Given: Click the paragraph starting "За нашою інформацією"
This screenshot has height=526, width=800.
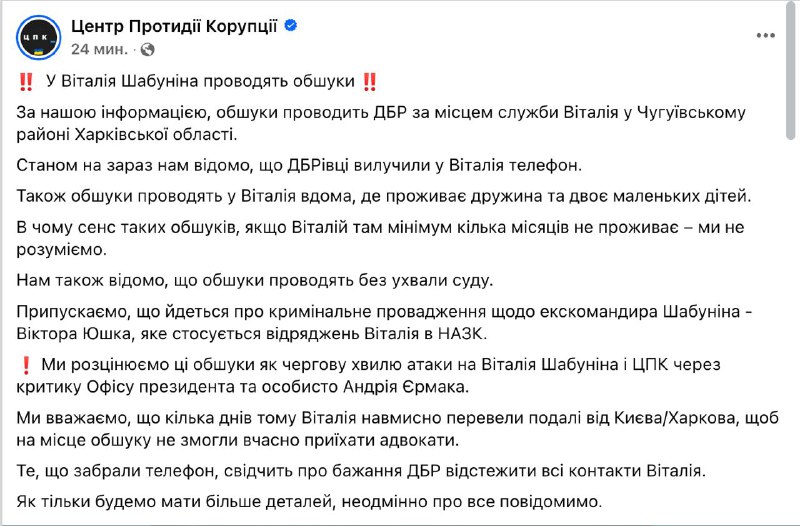Looking at the screenshot, I should [380, 123].
